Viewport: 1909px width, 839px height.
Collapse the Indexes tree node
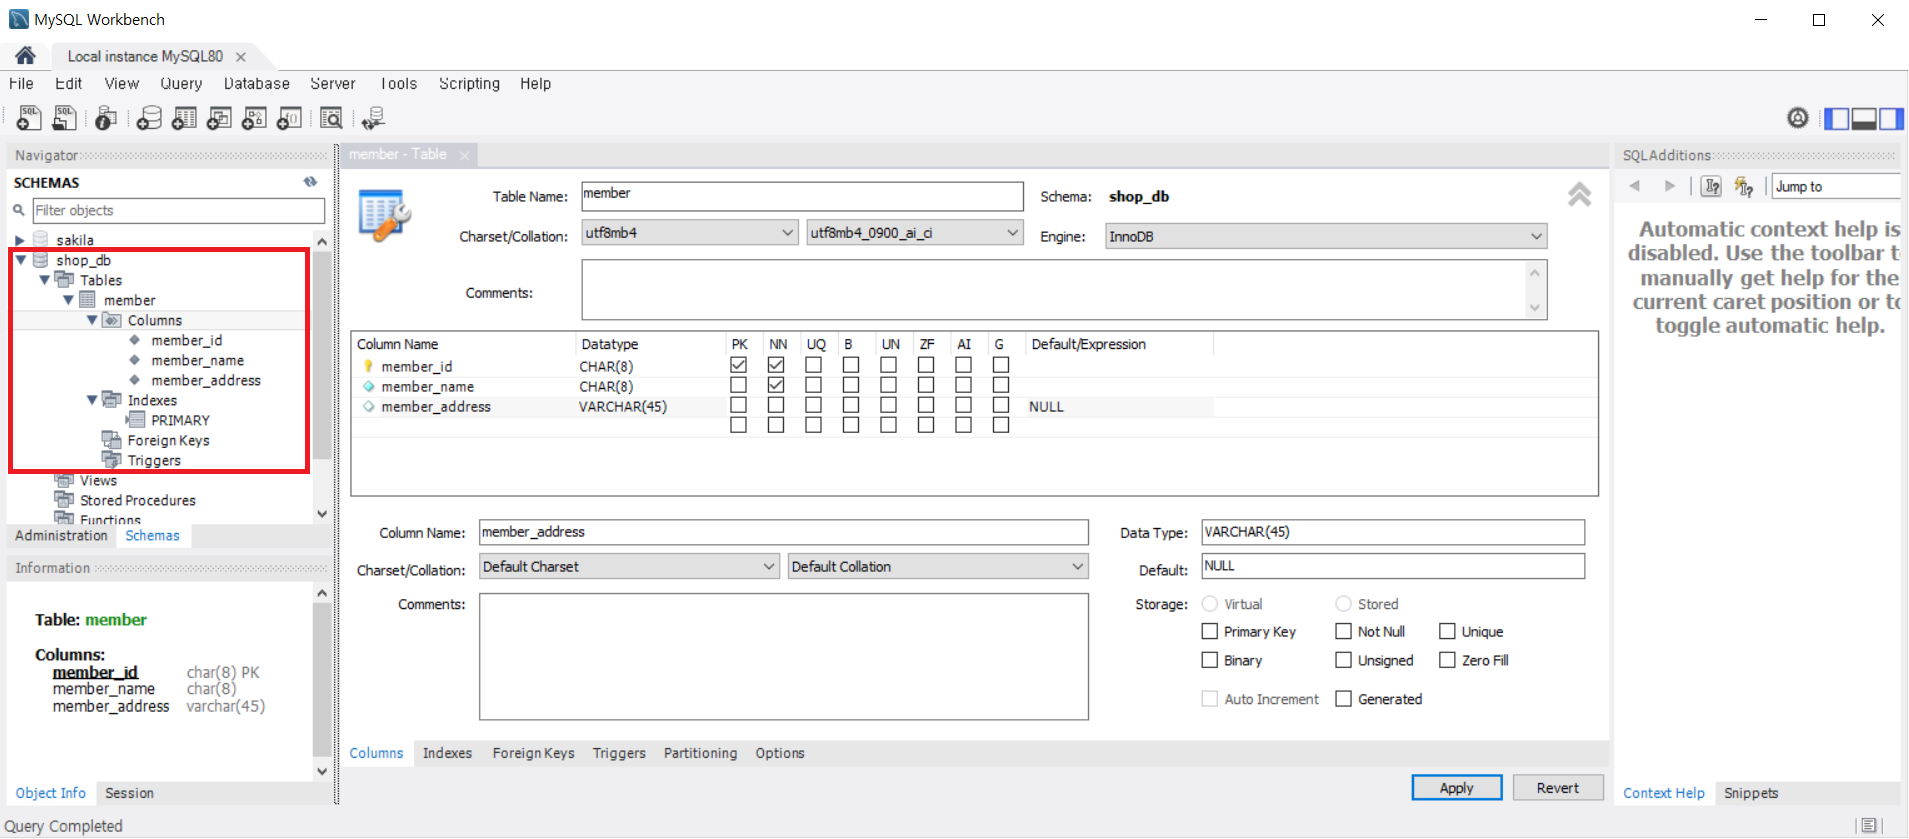pyautogui.click(x=92, y=400)
